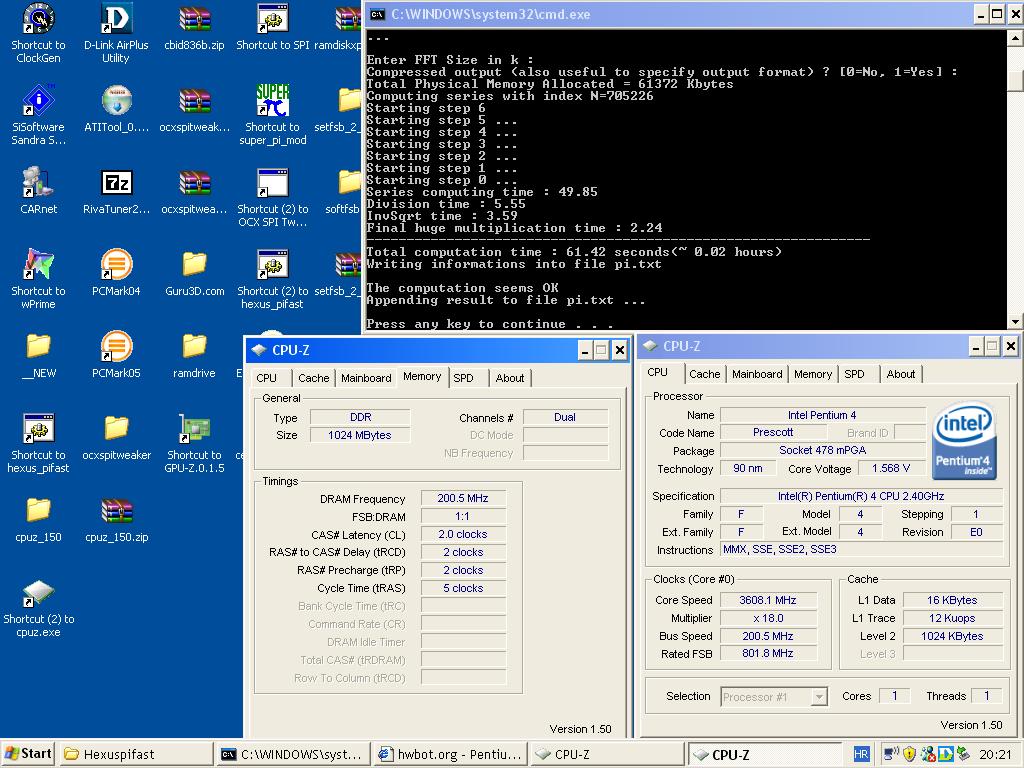Viewport: 1024px width, 768px height.
Task: Open the PCMark04 desktop icon
Action: [116, 265]
